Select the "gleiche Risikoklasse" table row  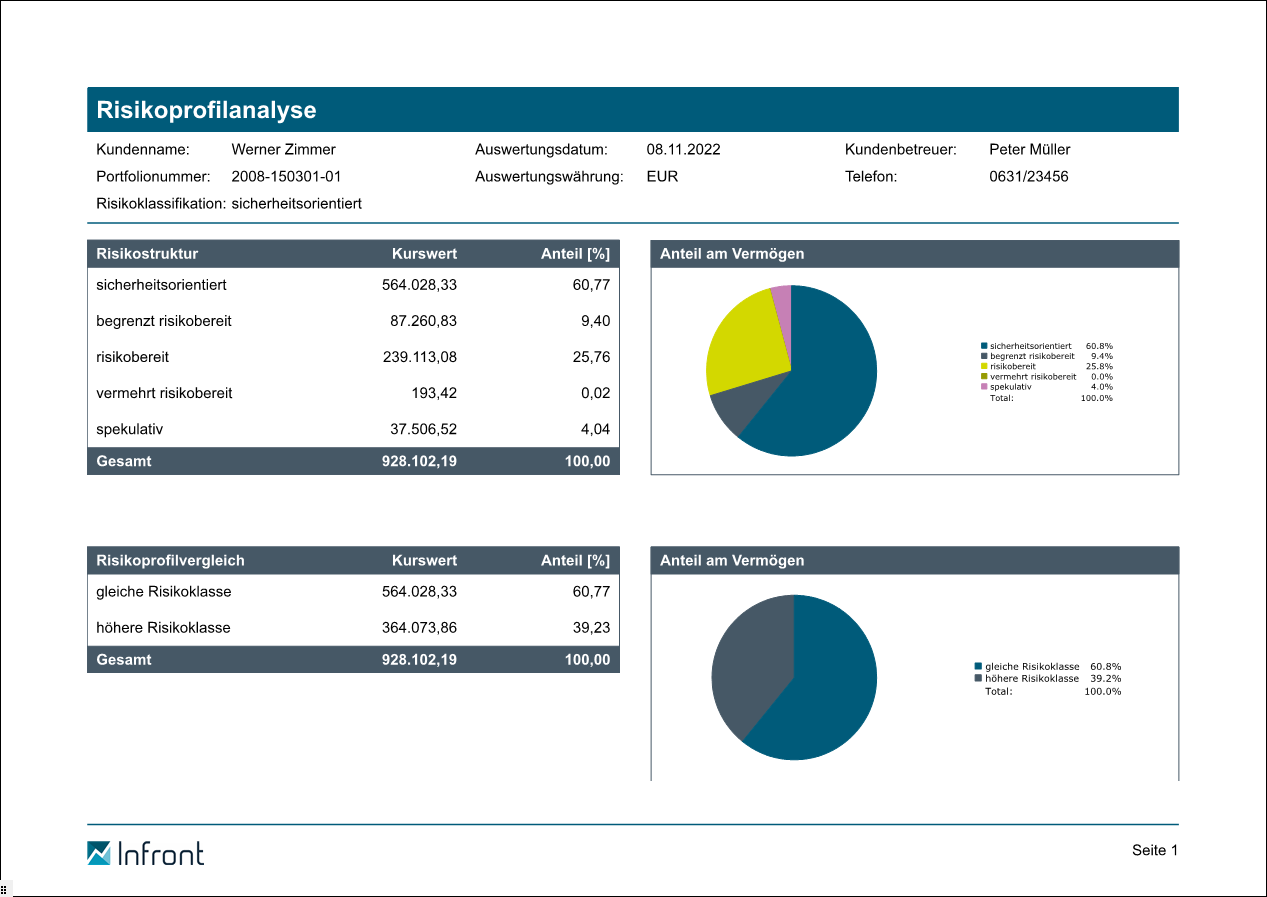pyautogui.click(x=353, y=592)
